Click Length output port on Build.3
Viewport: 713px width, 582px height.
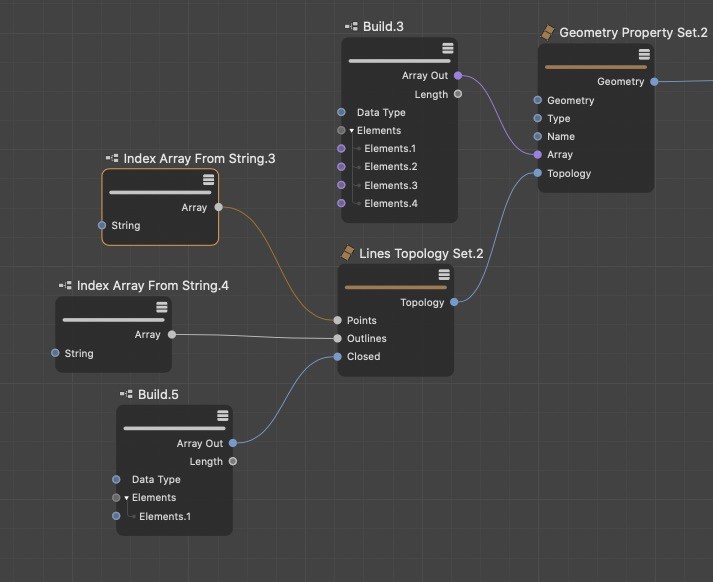point(458,94)
